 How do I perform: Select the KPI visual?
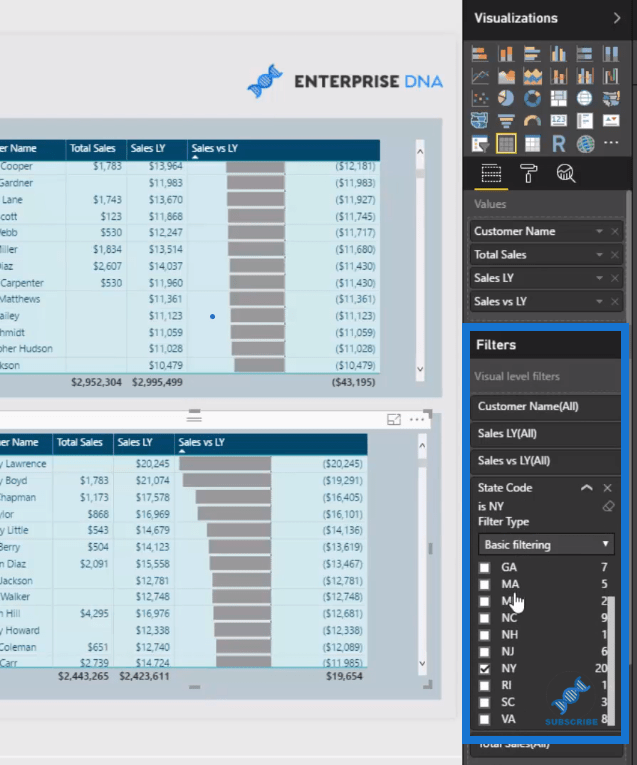(611, 121)
